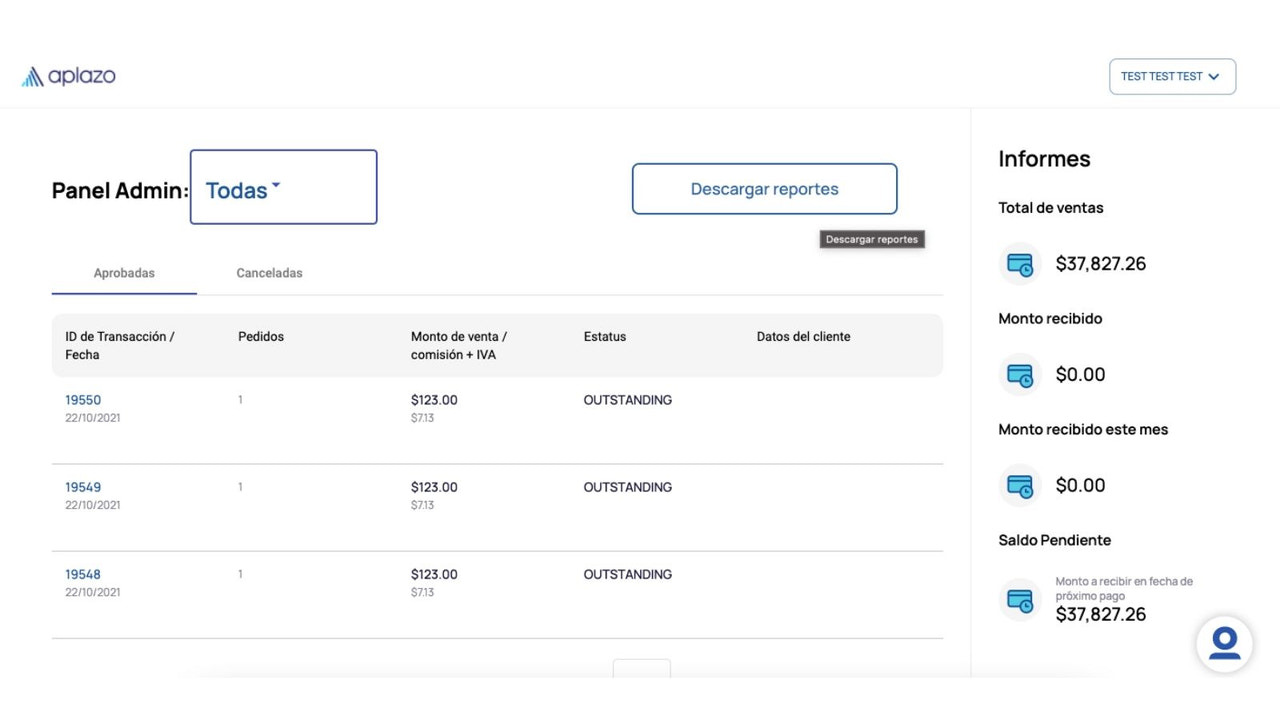This screenshot has width=1280, height=720.
Task: Expand the TEST TEST TEST account menu
Action: tap(1171, 76)
